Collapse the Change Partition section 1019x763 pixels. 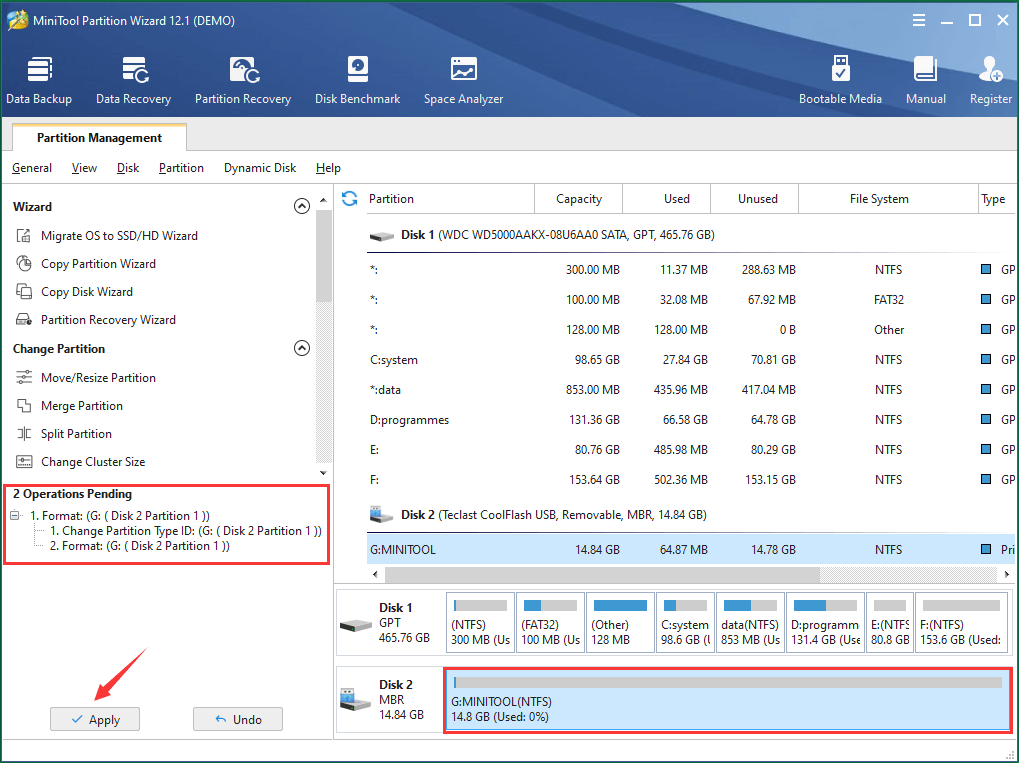tap(302, 348)
